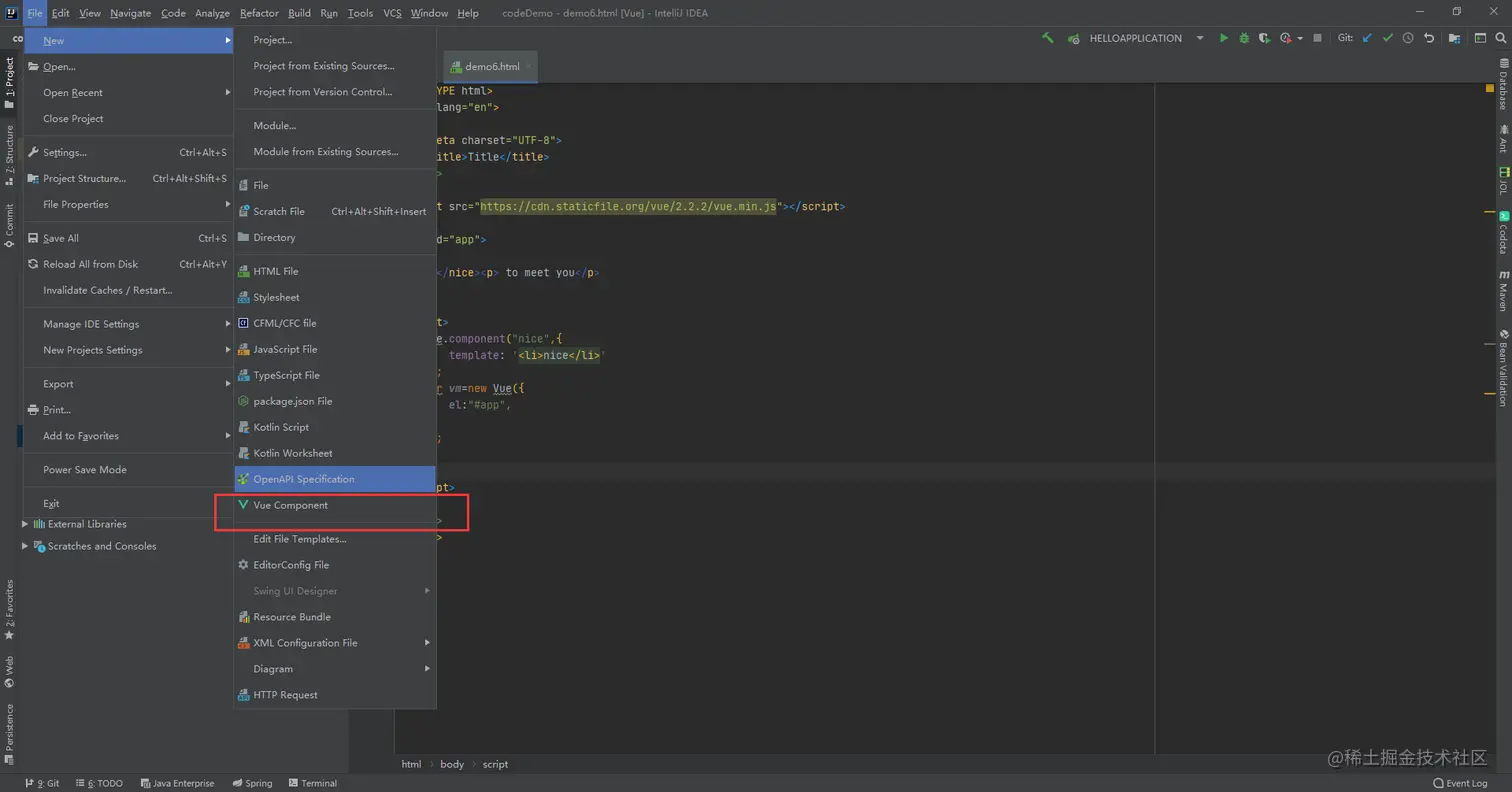Choose HTTP Request in New submenu
This screenshot has height=792, width=1512.
(335, 695)
